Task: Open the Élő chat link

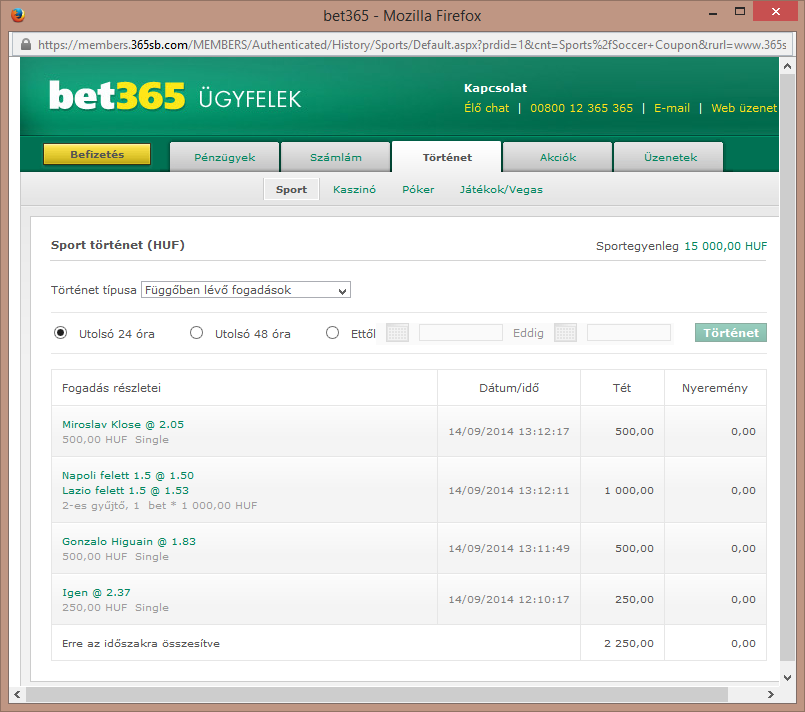Action: tap(486, 108)
